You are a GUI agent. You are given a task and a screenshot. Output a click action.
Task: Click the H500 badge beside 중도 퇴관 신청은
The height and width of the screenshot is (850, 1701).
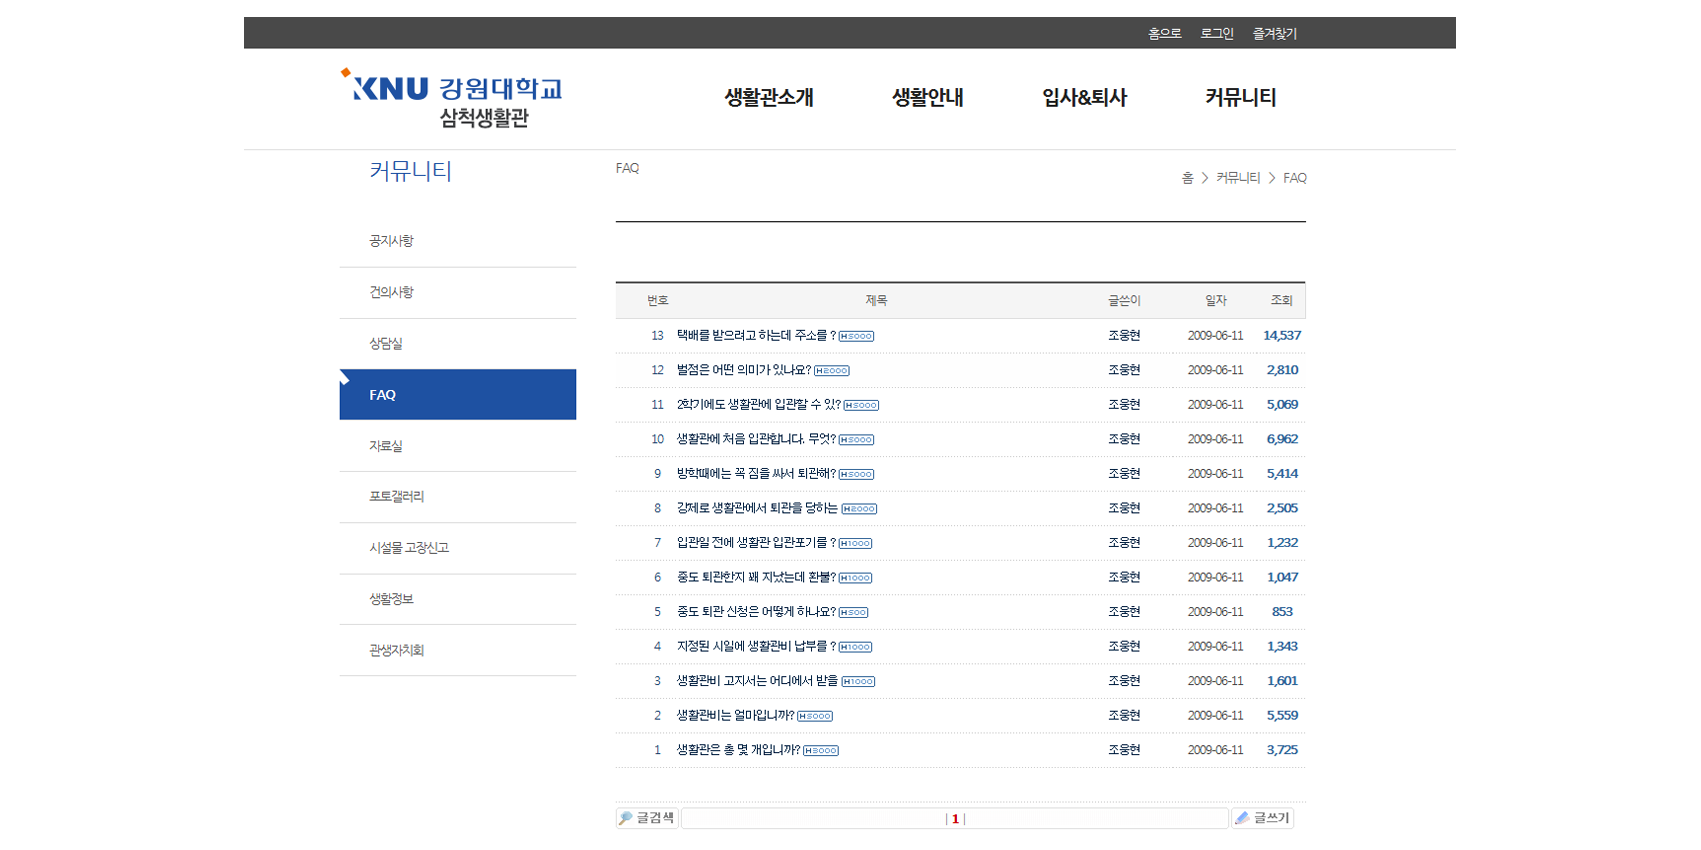[x=853, y=613]
